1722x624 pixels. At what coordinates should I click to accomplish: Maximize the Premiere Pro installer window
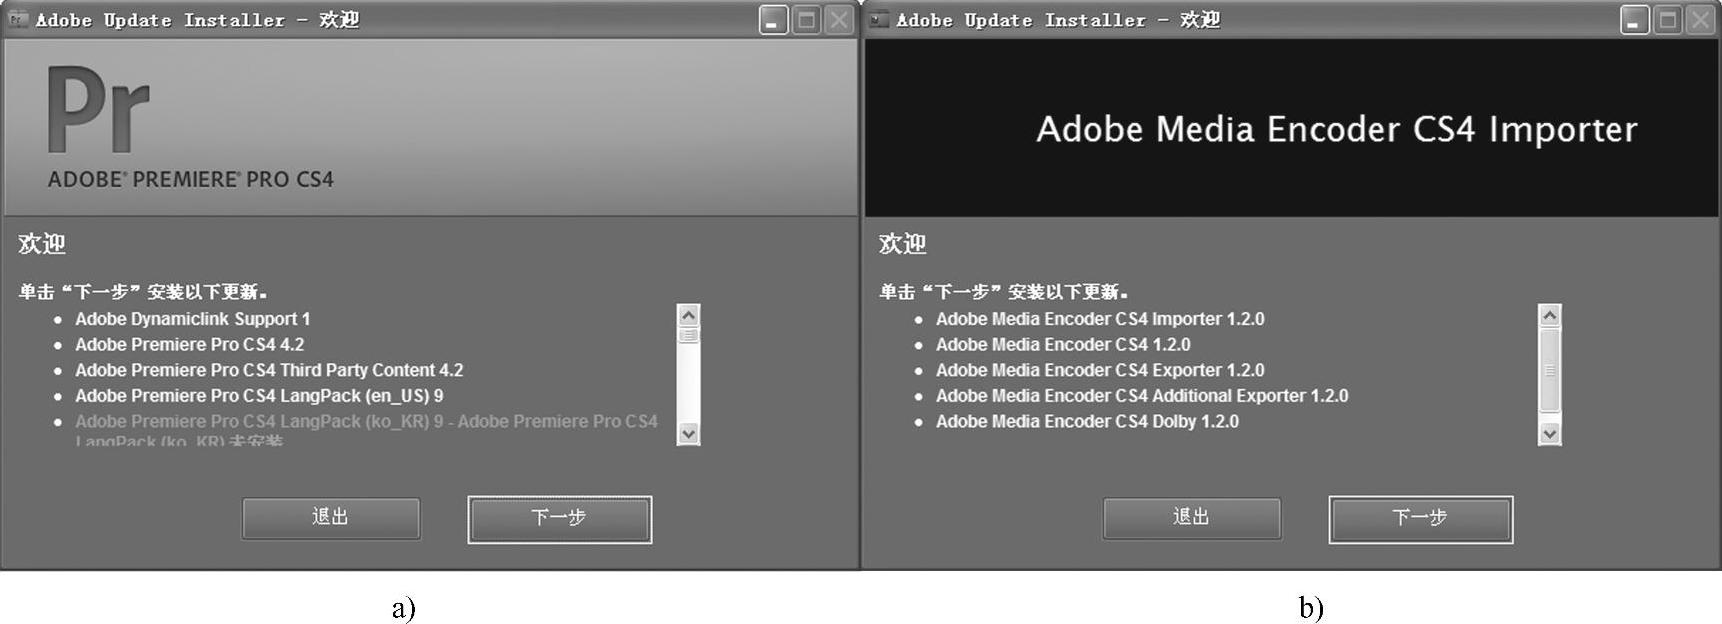806,19
